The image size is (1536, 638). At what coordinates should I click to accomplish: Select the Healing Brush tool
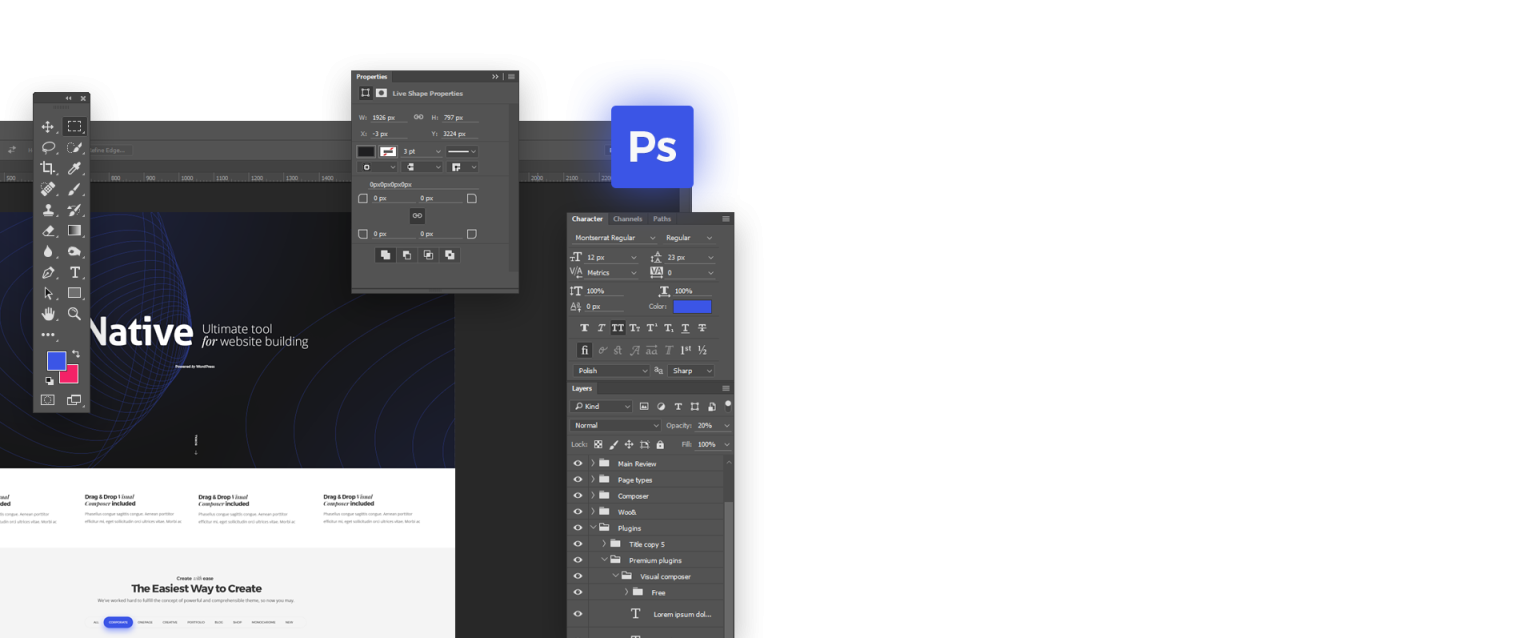point(47,189)
